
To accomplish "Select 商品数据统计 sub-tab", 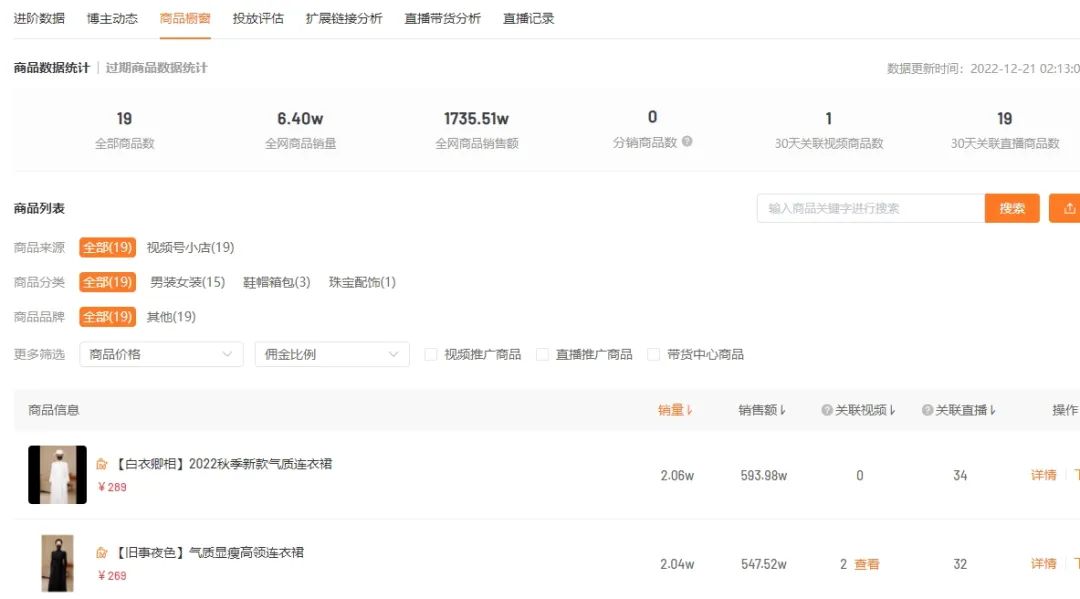I will (x=52, y=67).
